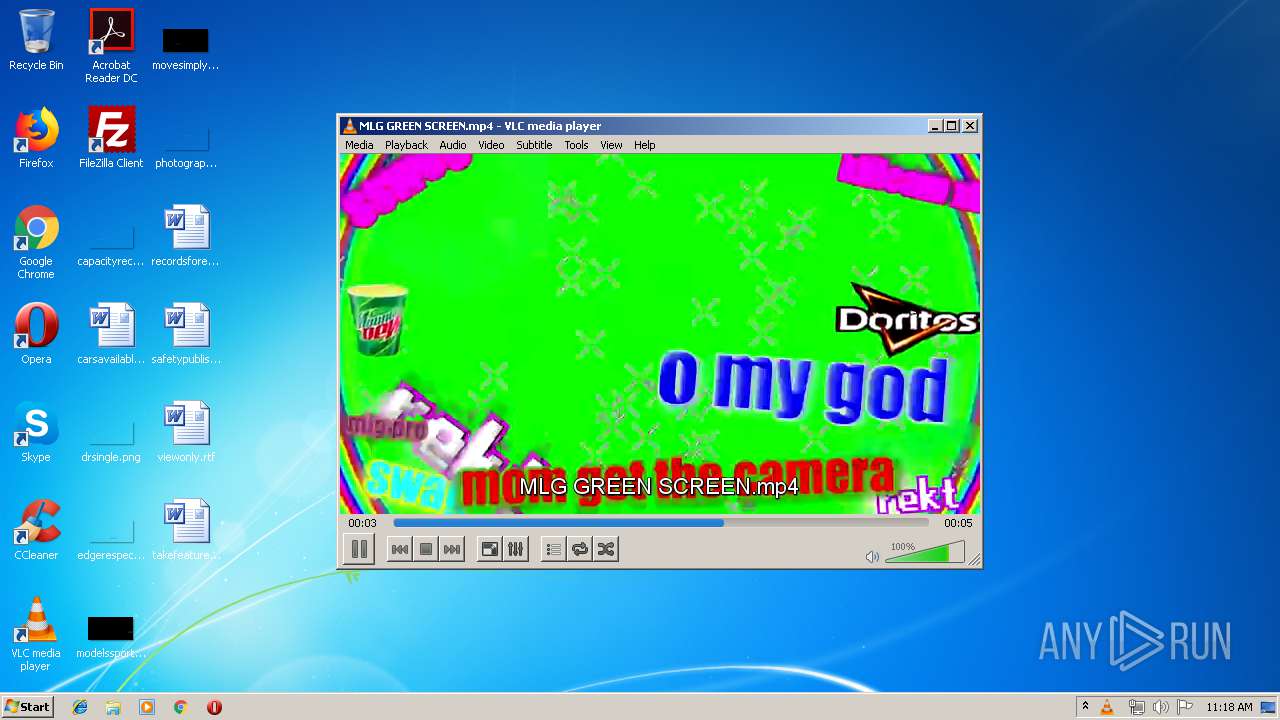Click the VLC cone icon in title bar
The width and height of the screenshot is (1280, 720).
click(x=349, y=126)
